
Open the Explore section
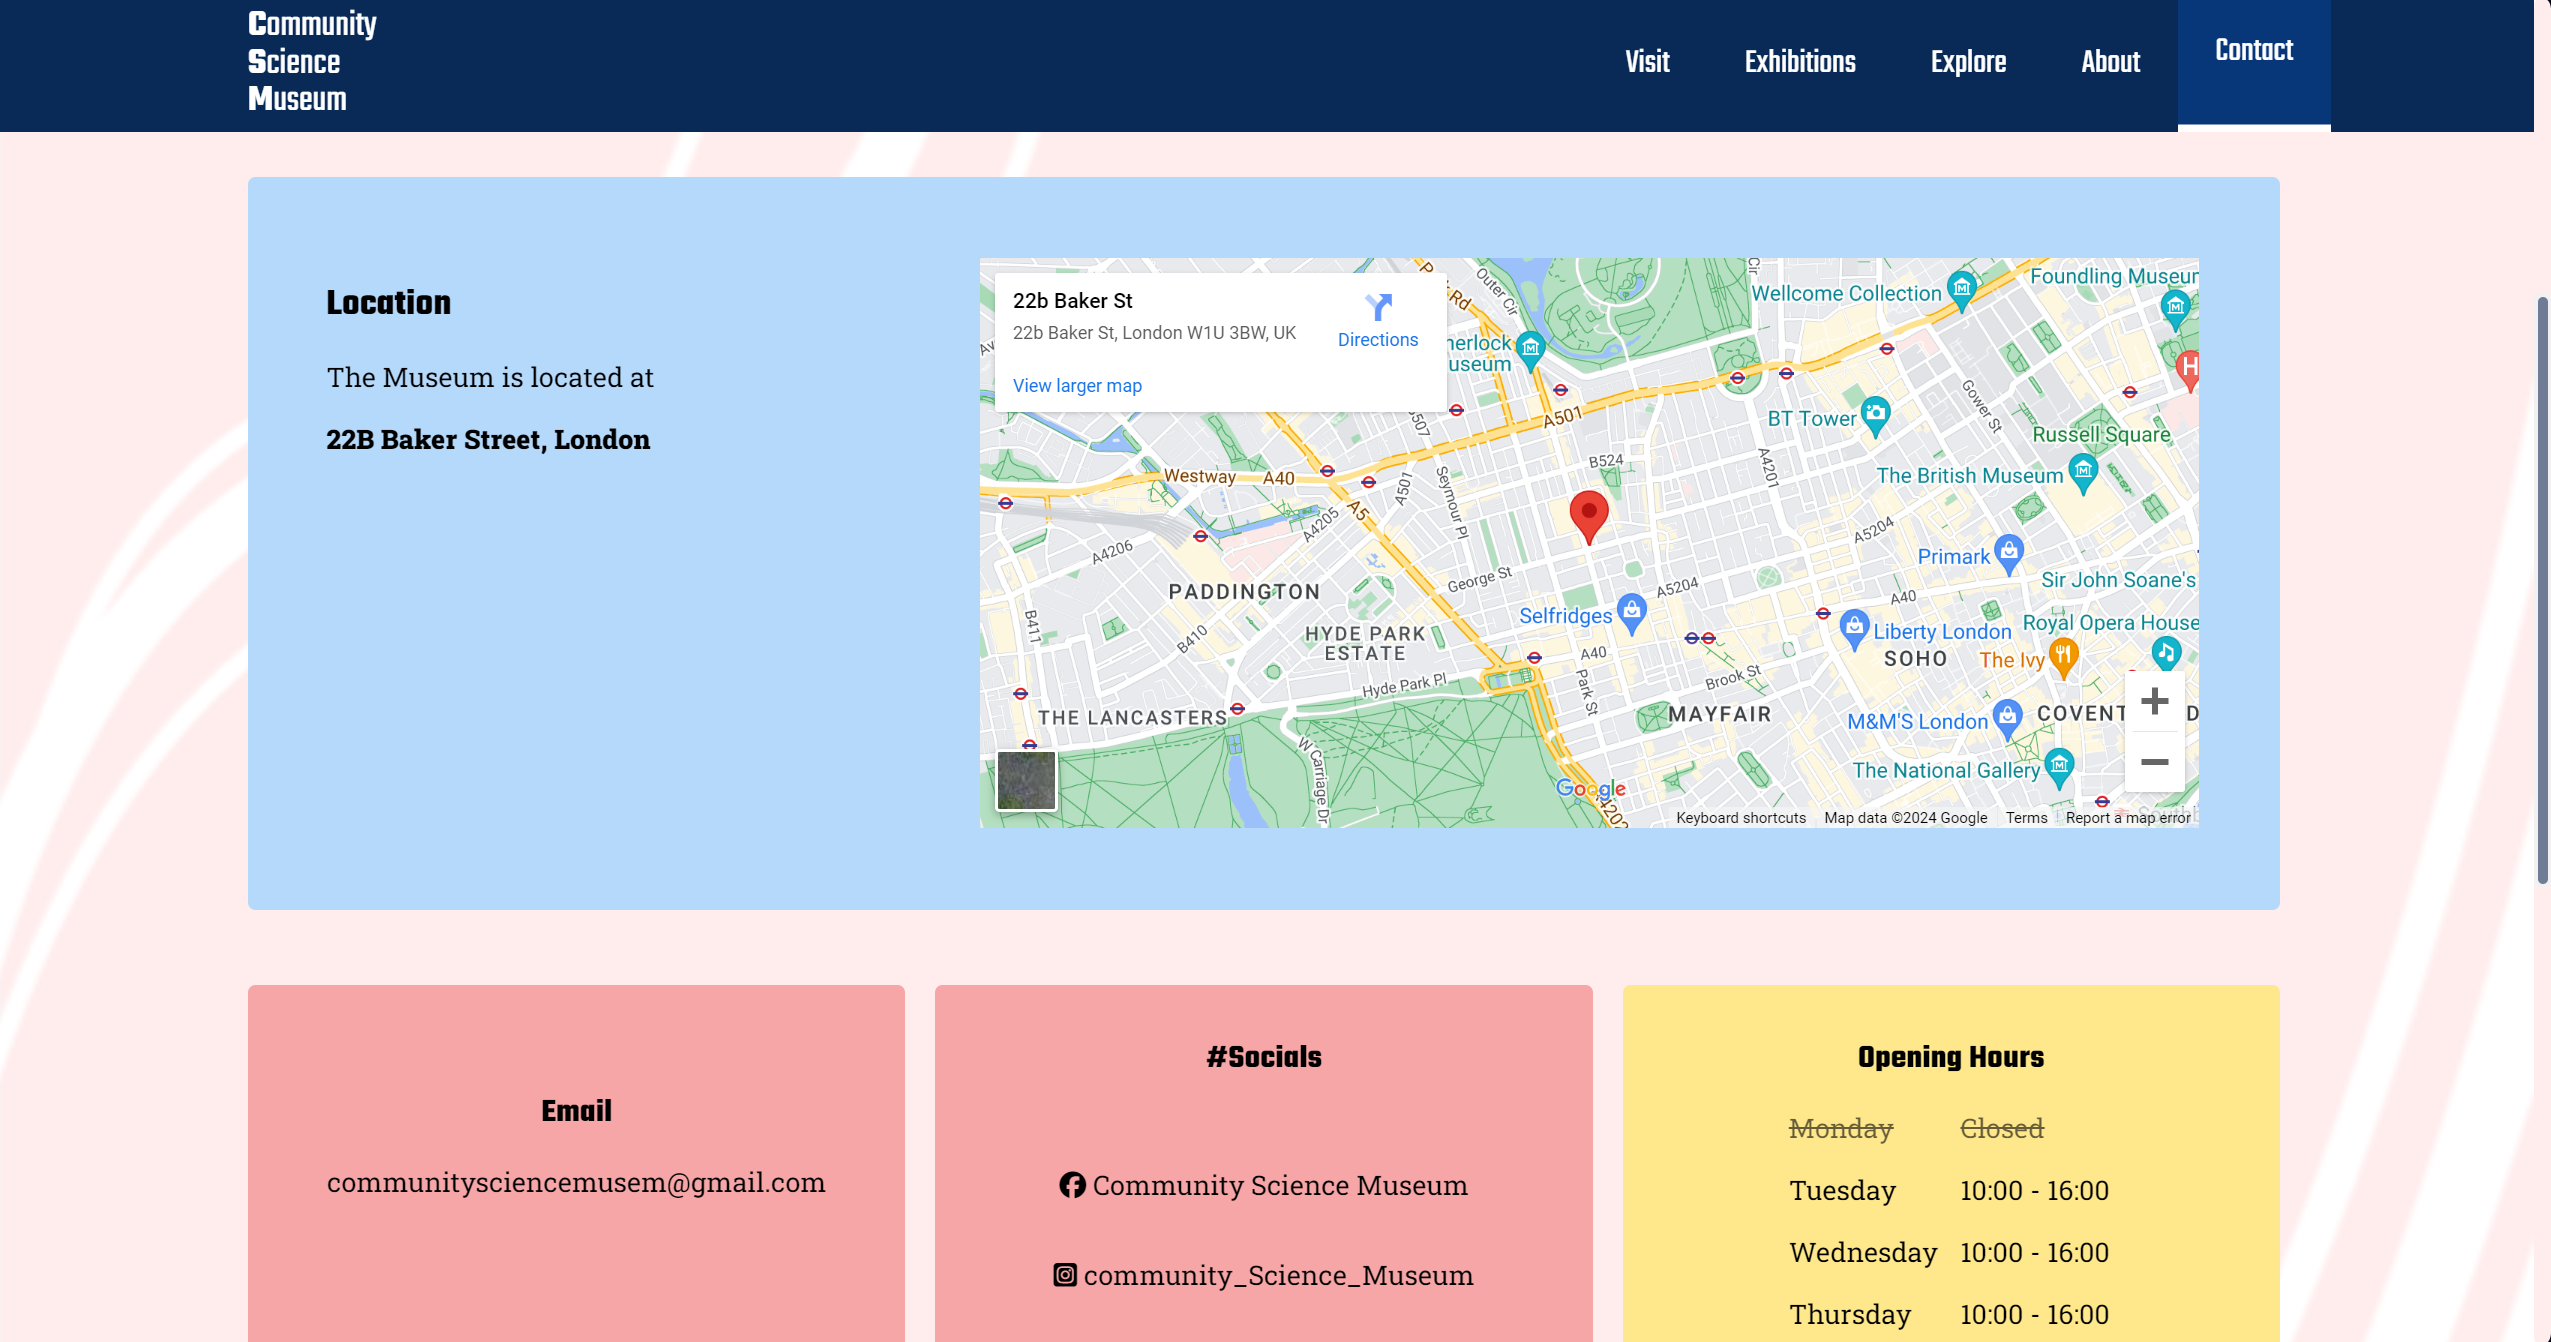click(1968, 62)
